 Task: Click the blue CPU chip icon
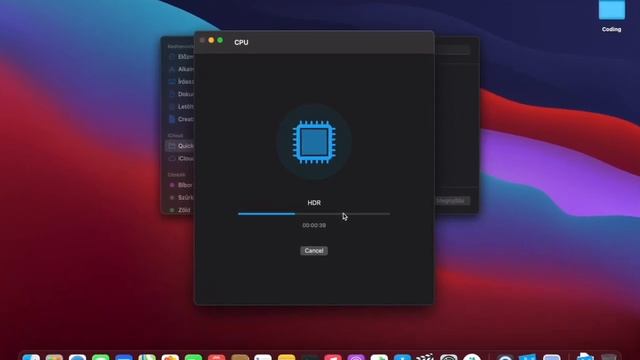coord(314,142)
